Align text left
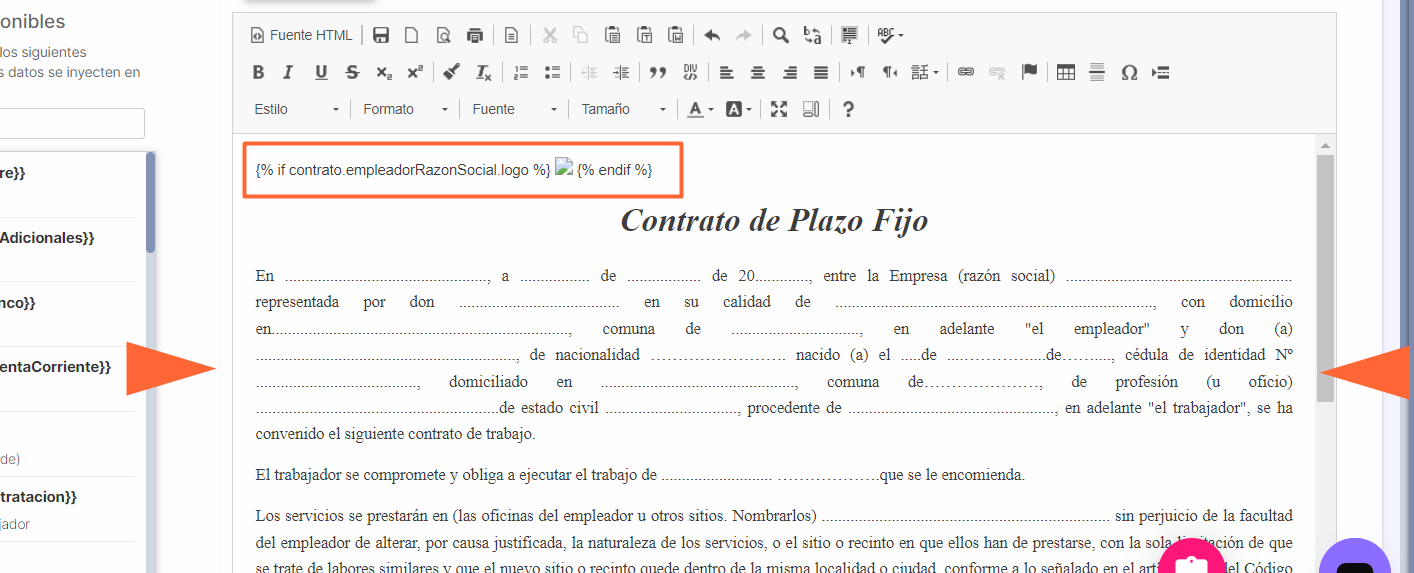The image size is (1414, 573). 727,72
